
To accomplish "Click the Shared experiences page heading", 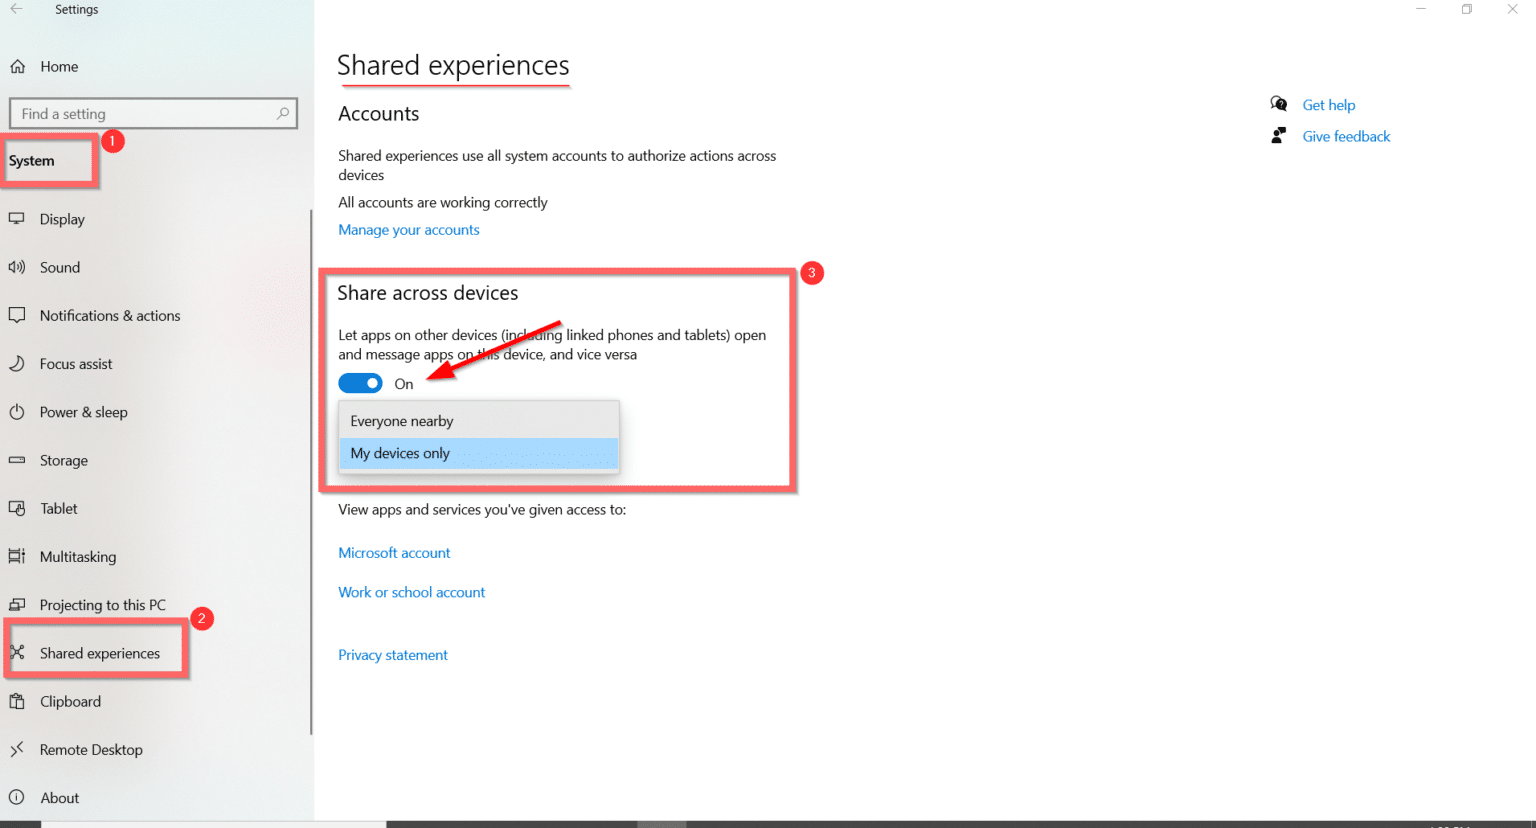I will click(x=453, y=65).
